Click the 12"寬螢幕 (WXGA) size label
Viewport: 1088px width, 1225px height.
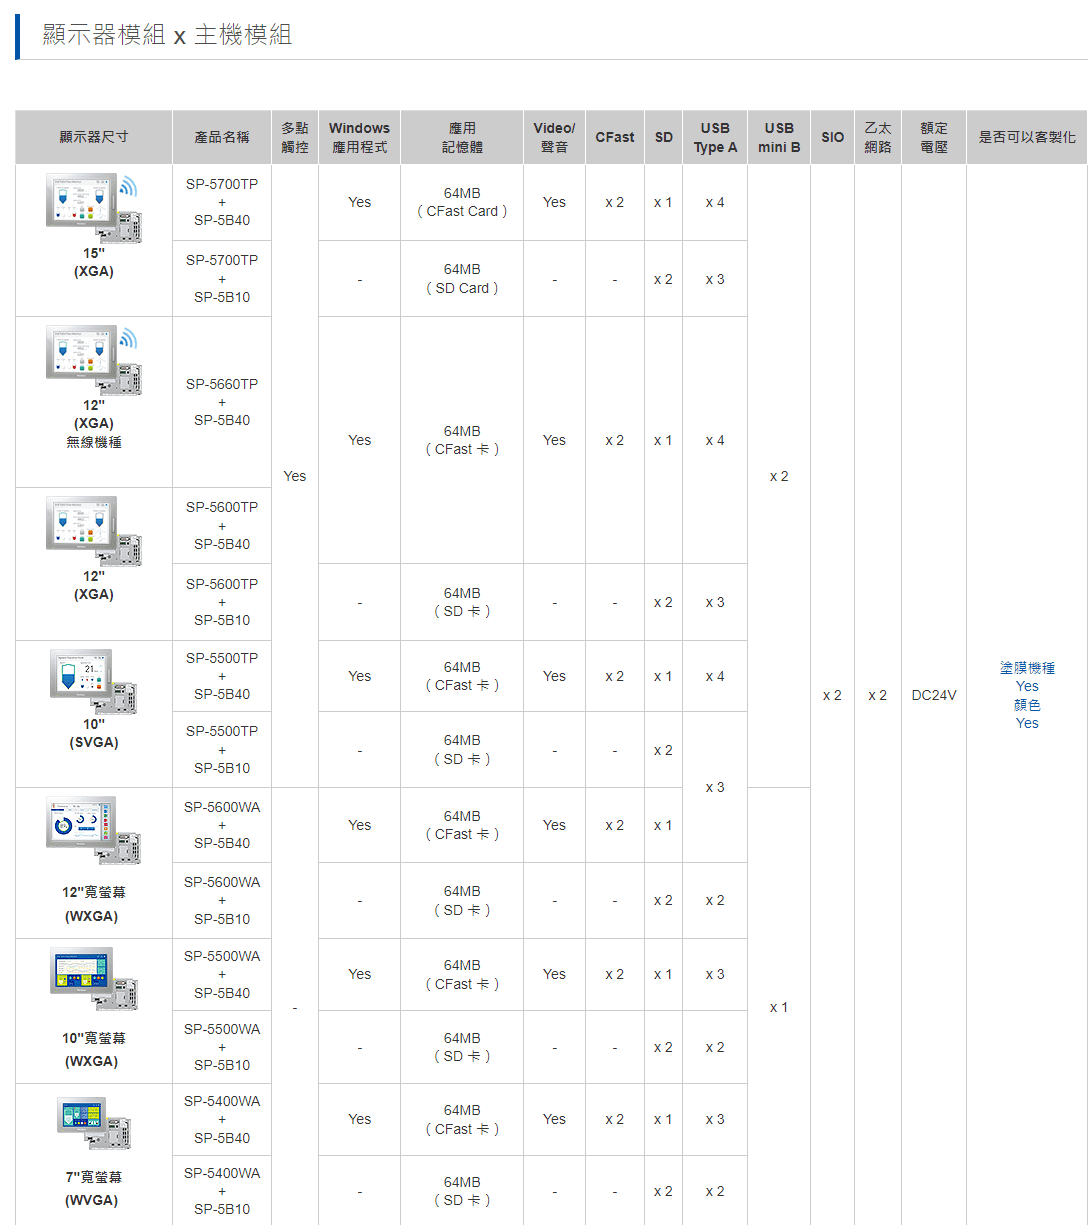(94, 904)
